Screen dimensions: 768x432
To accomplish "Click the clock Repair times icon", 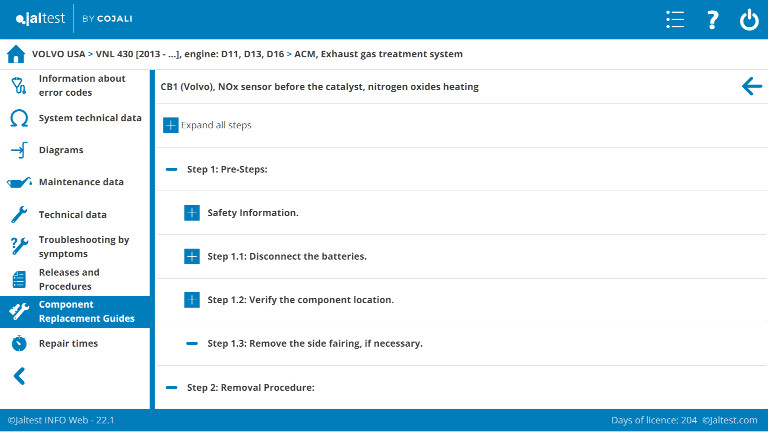I will pyautogui.click(x=18, y=343).
